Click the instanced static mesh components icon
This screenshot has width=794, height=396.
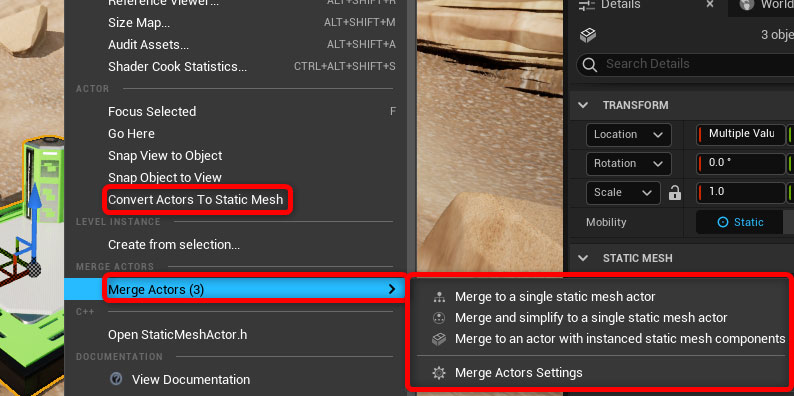[x=439, y=339]
